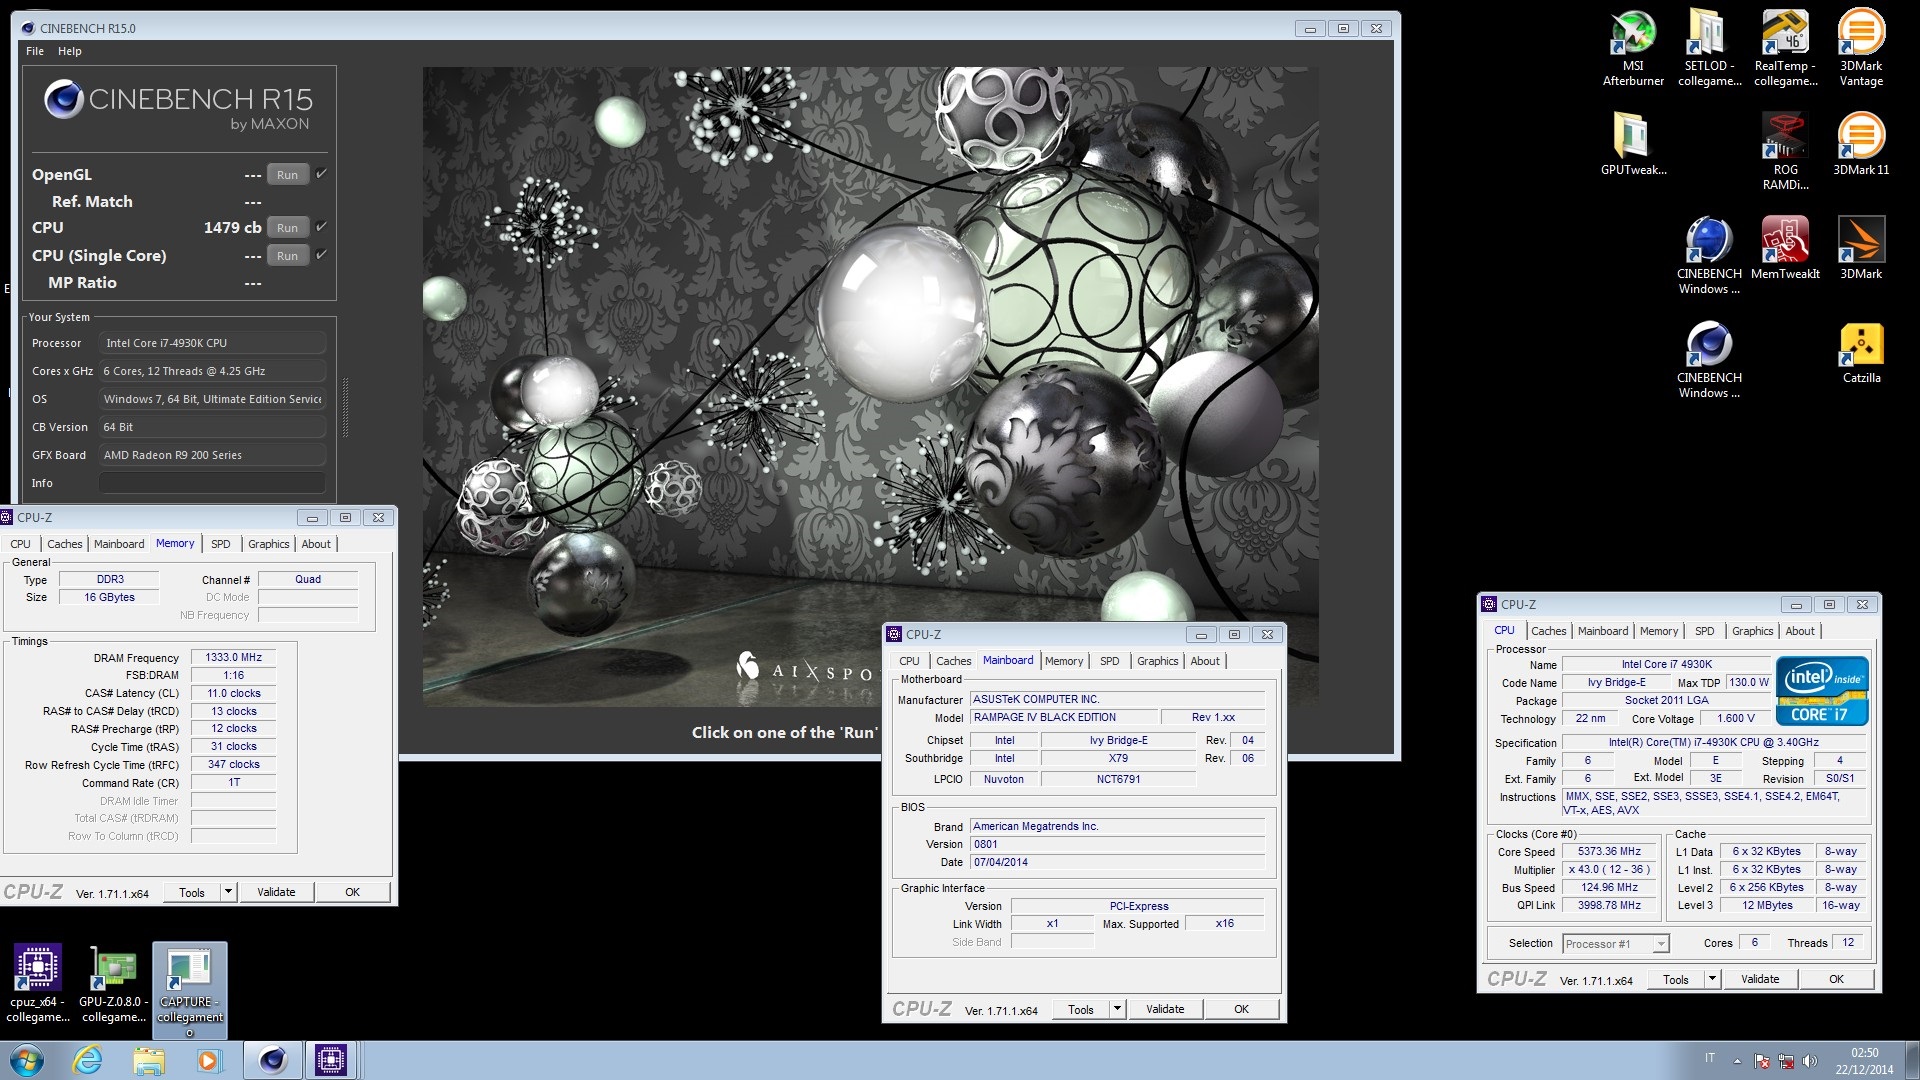Open ROG RAMDisk desktop shortcut

[x=1785, y=150]
